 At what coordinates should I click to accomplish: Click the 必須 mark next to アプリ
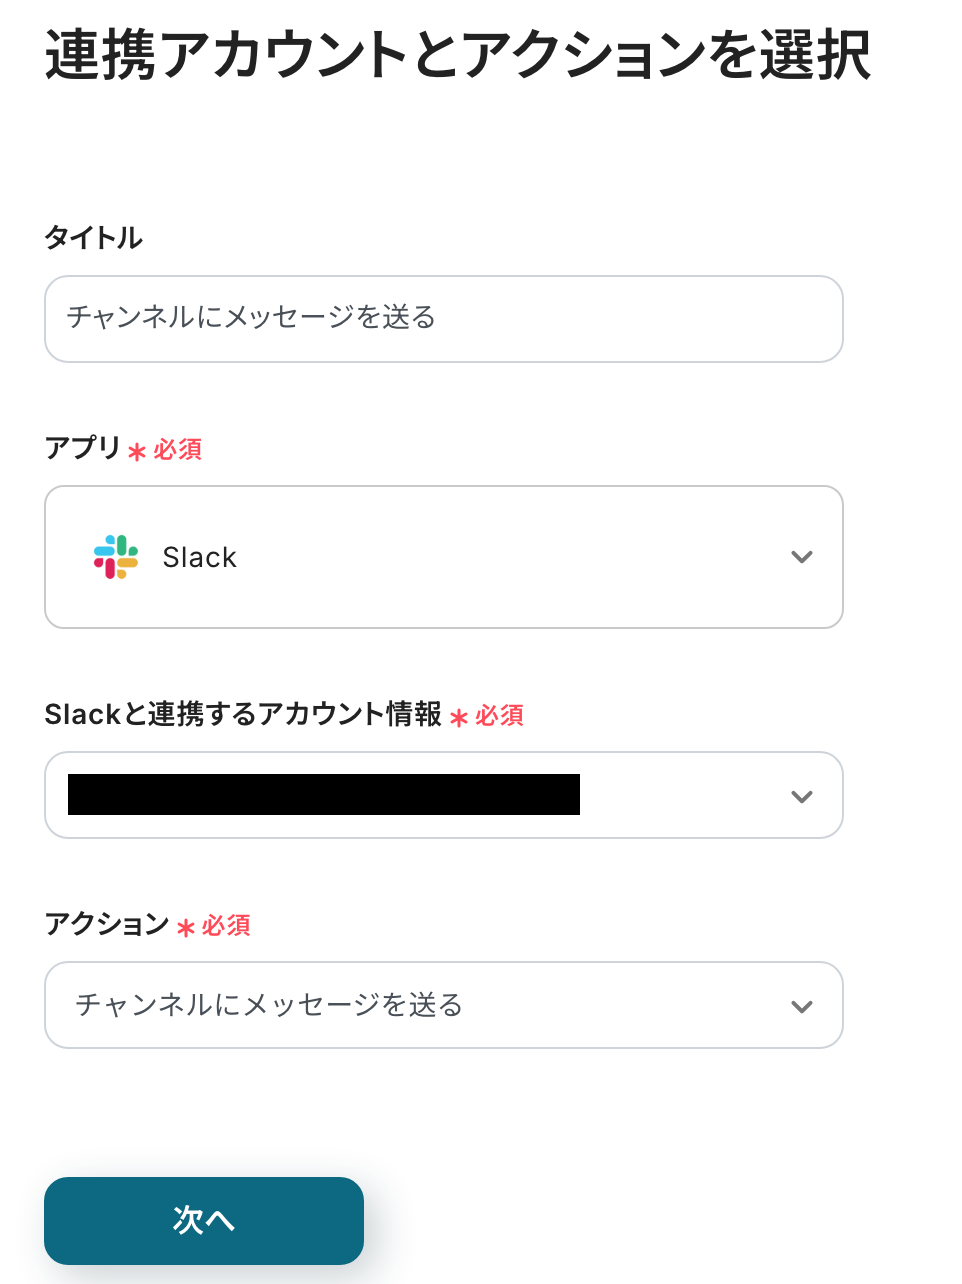point(178,450)
